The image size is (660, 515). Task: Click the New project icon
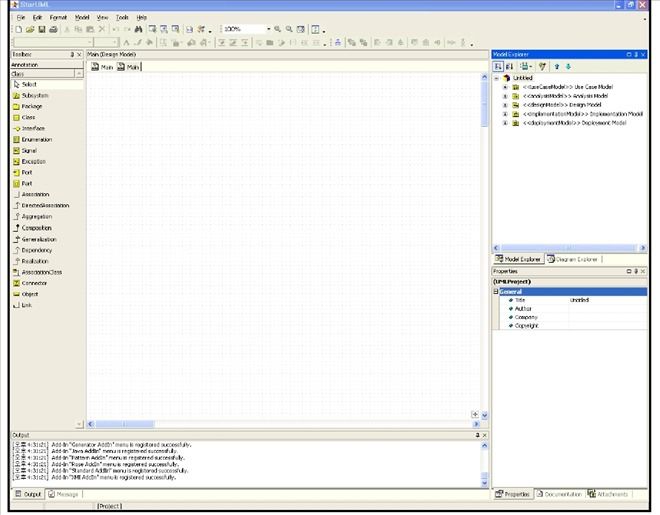coord(19,29)
